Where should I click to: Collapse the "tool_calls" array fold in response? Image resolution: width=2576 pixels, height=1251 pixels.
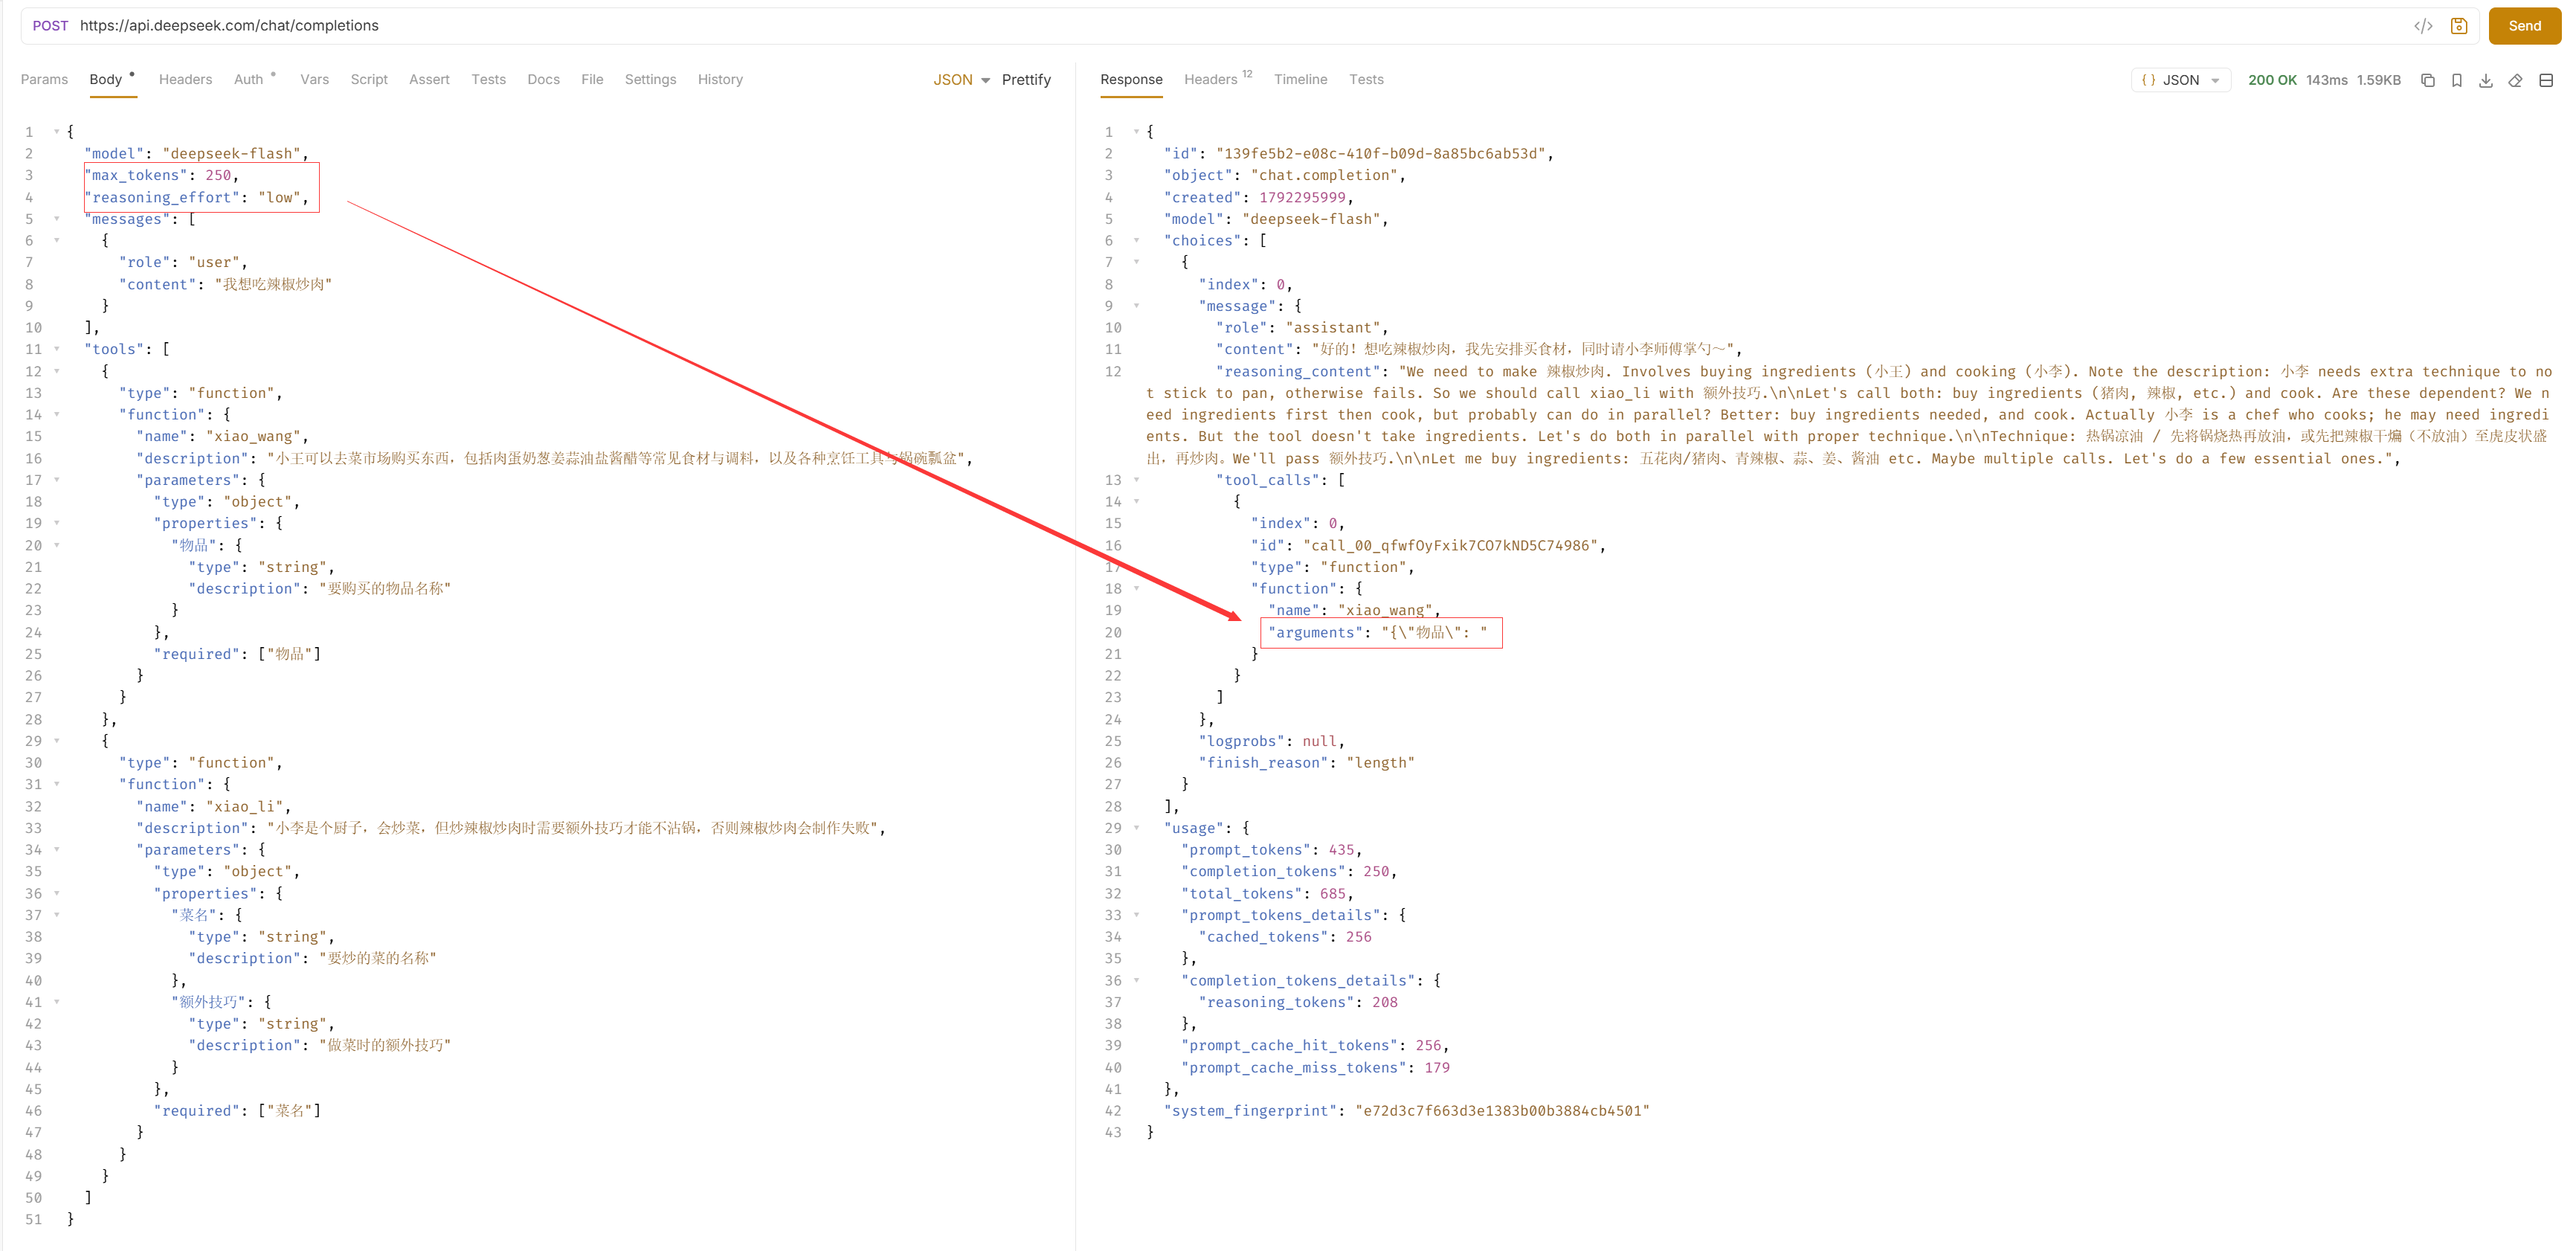(1136, 480)
